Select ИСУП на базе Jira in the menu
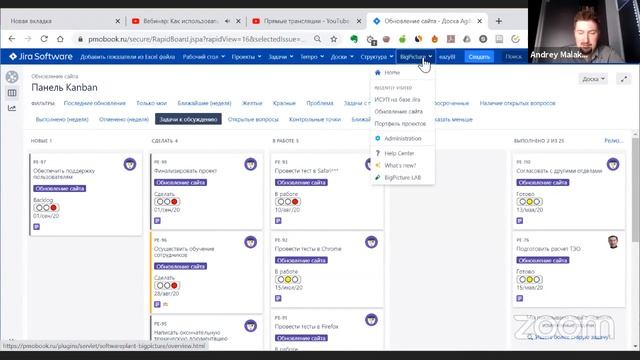 point(397,100)
